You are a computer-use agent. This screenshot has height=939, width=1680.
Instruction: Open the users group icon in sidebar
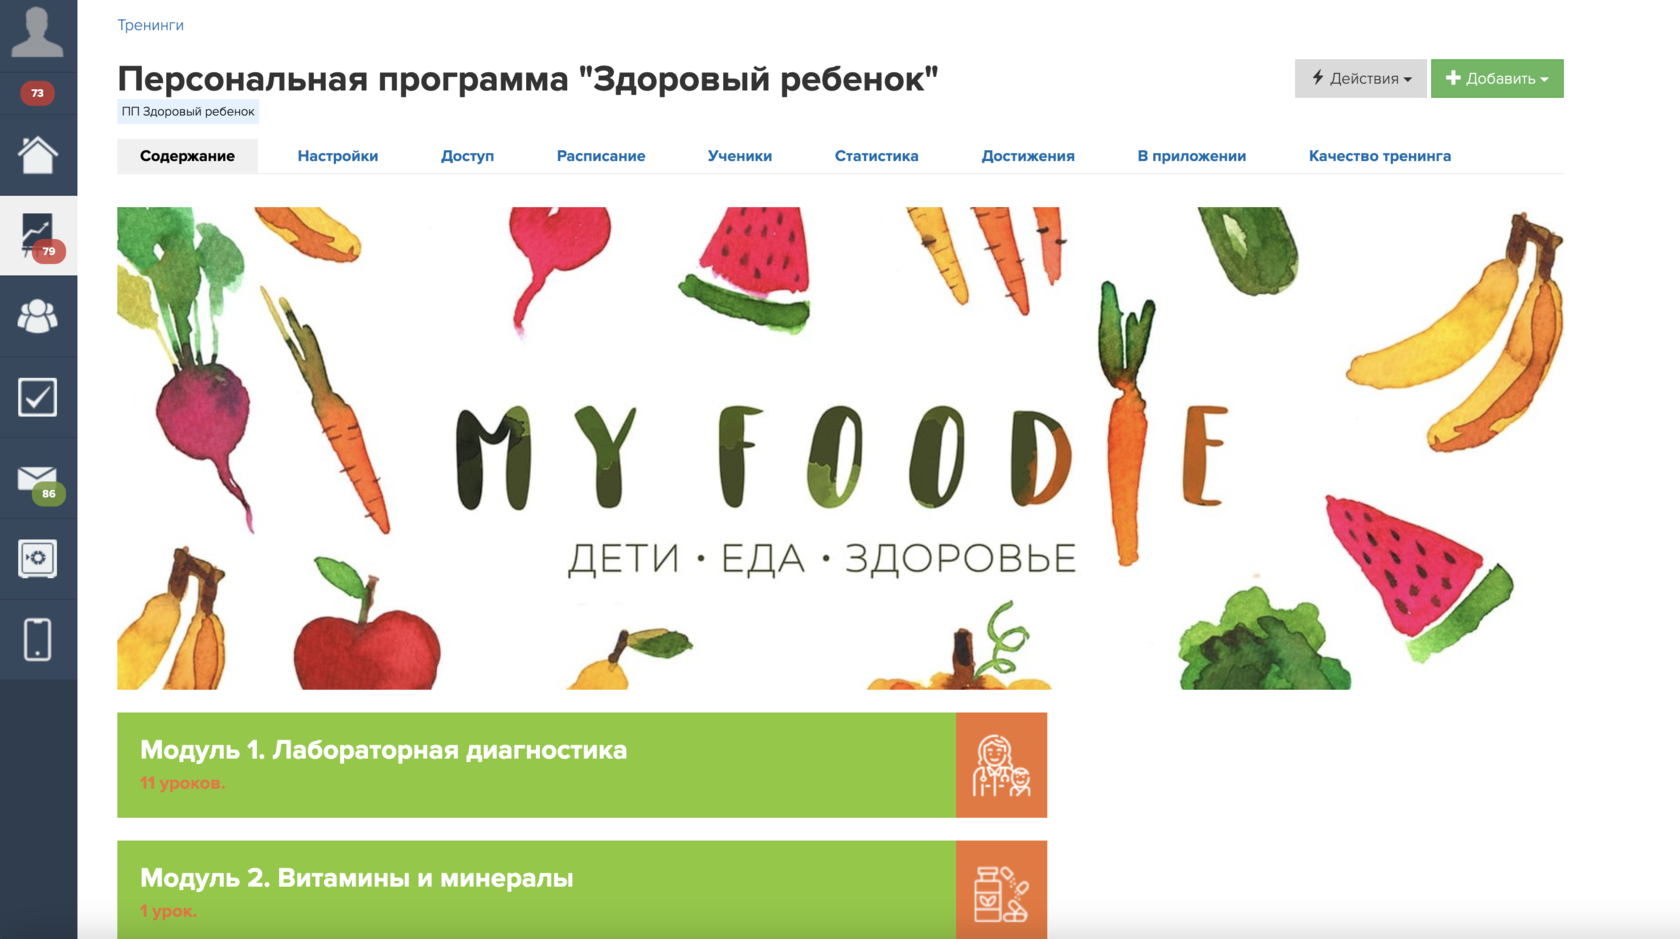(x=38, y=317)
